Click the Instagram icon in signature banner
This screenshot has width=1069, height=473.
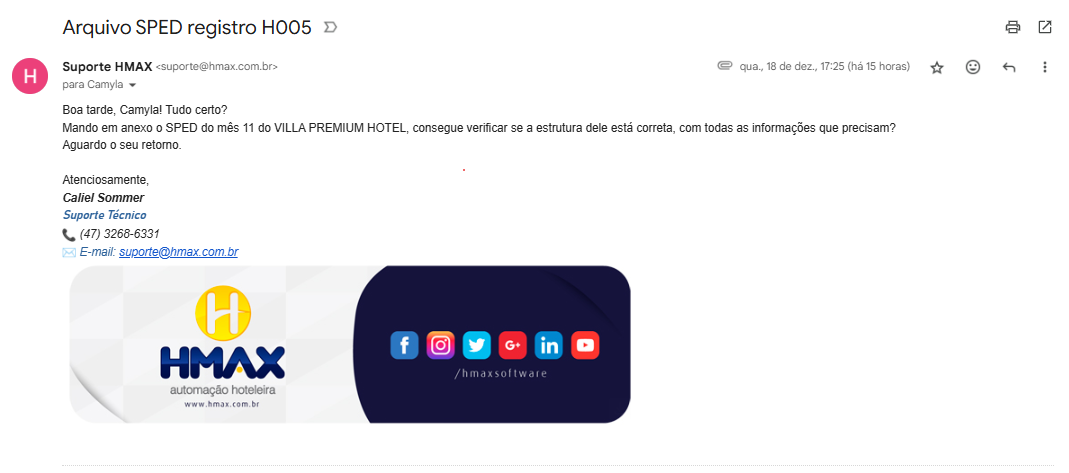(440, 346)
